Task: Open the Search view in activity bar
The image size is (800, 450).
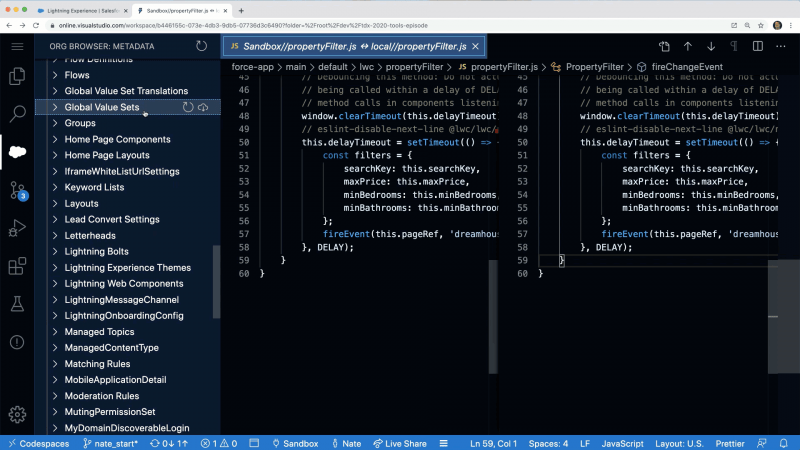Action: point(17,114)
